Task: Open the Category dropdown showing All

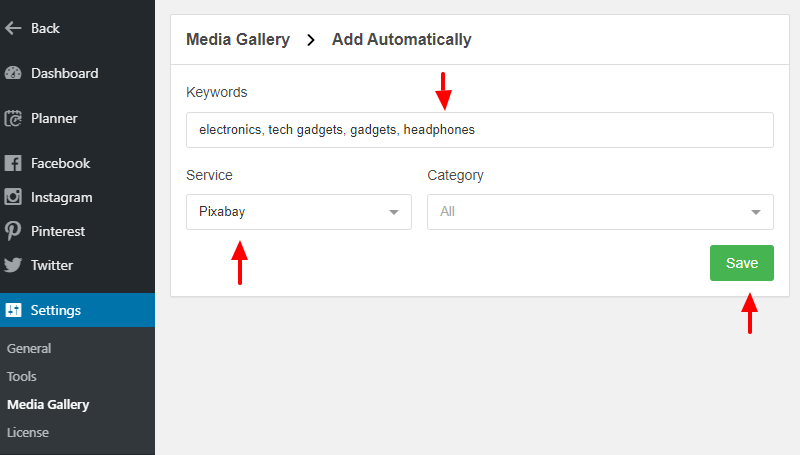Action: [600, 212]
